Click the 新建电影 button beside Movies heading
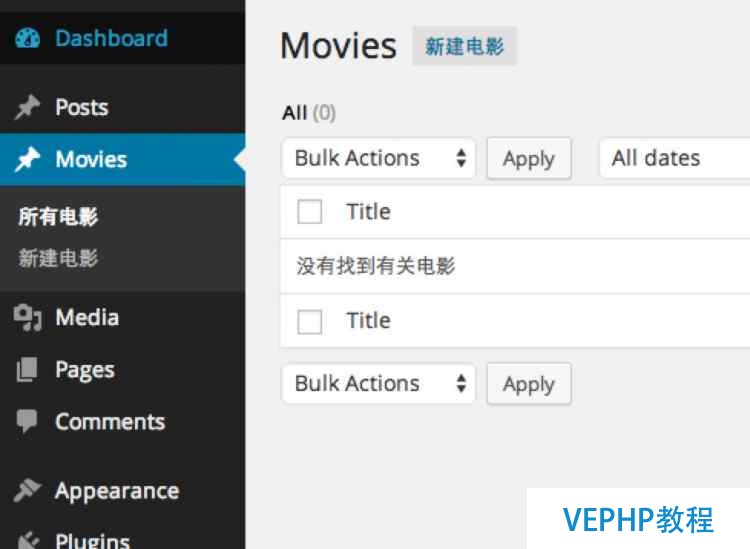 [x=464, y=46]
